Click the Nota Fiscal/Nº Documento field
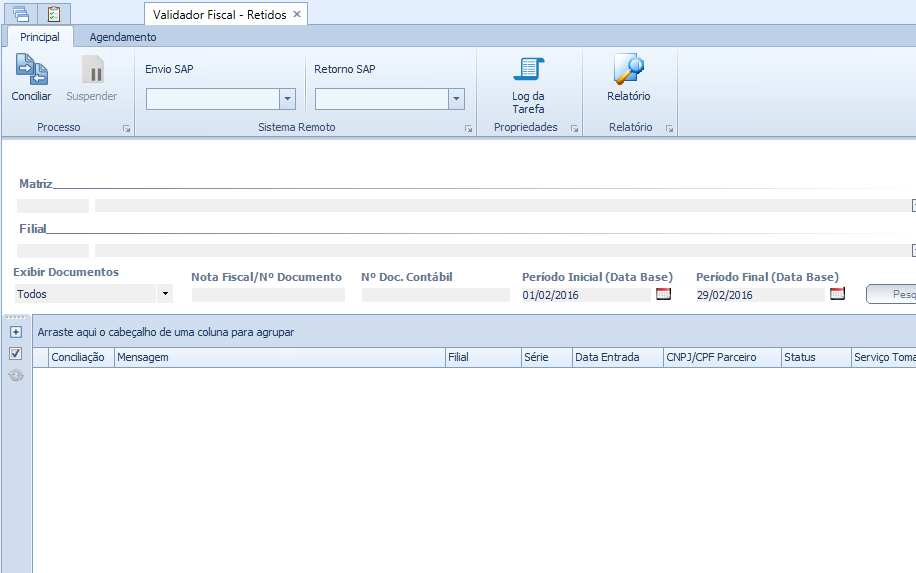Screen dimensions: 916x573 [268, 295]
